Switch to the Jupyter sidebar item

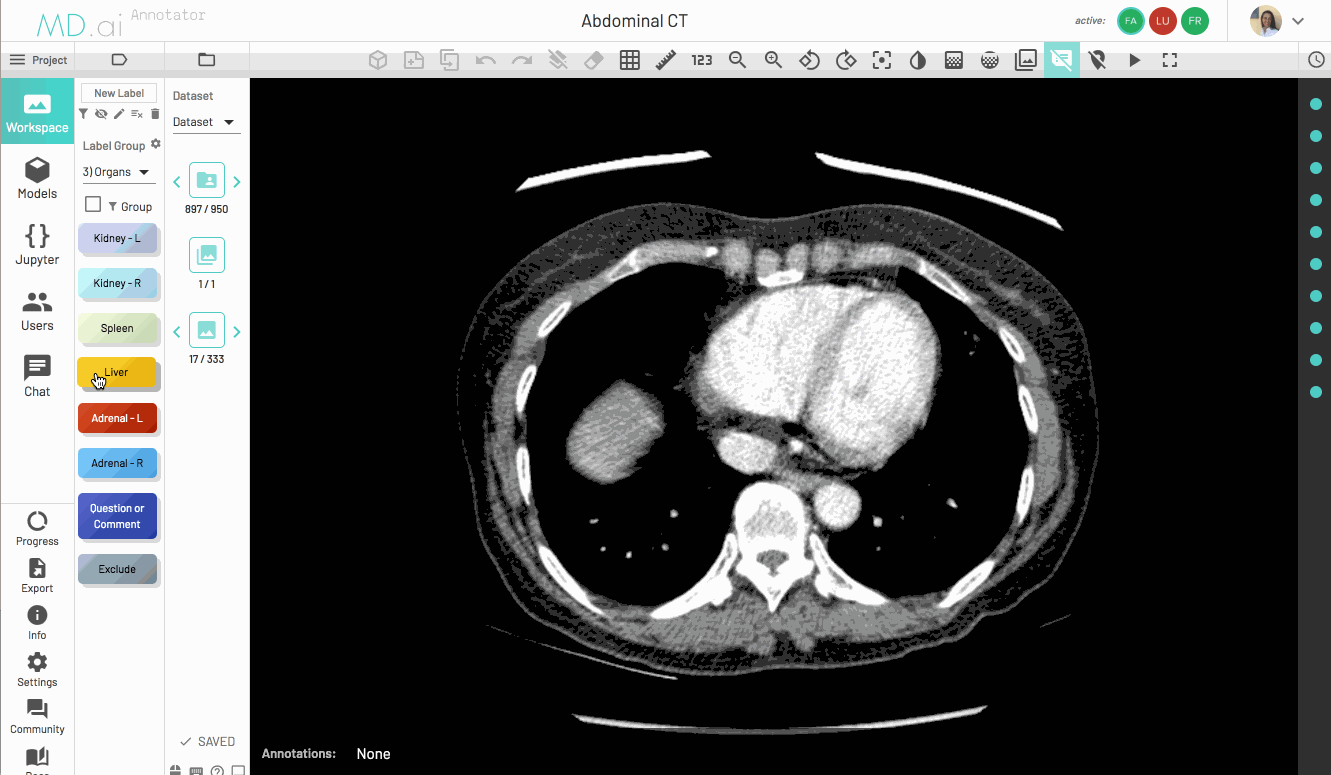pos(37,245)
